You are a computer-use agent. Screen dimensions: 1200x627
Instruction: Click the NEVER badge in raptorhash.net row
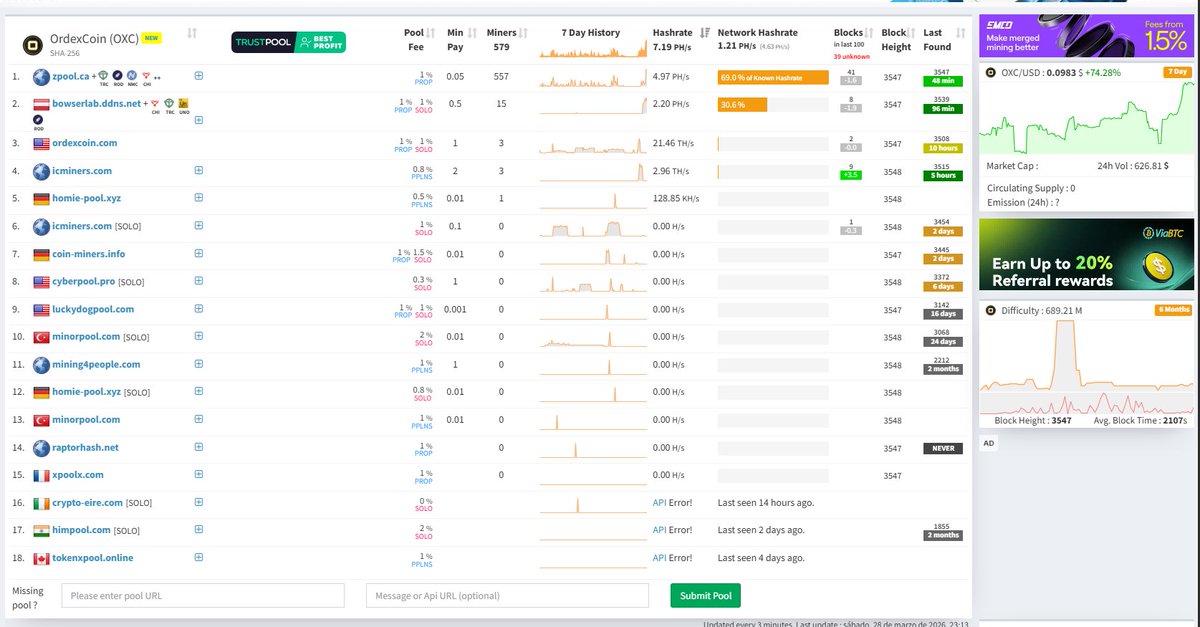[x=943, y=449]
